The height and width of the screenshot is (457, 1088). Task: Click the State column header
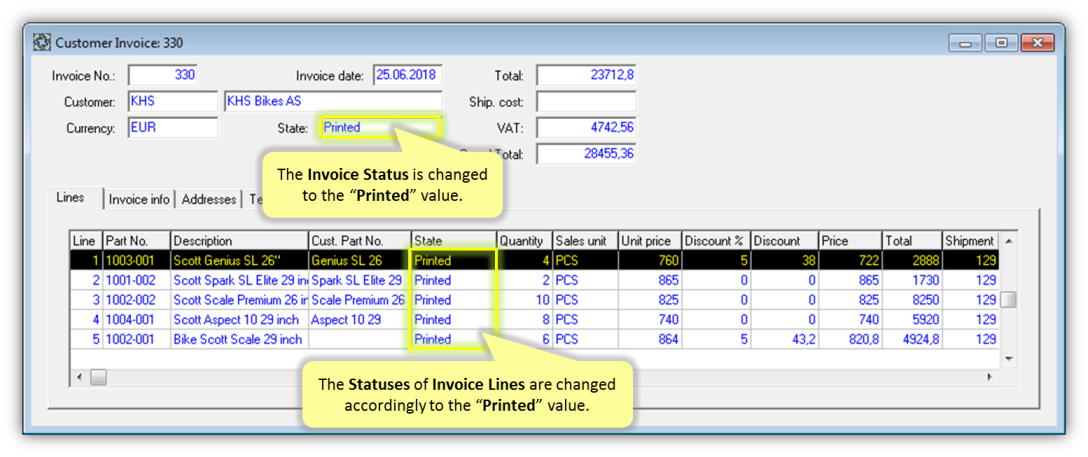click(454, 241)
